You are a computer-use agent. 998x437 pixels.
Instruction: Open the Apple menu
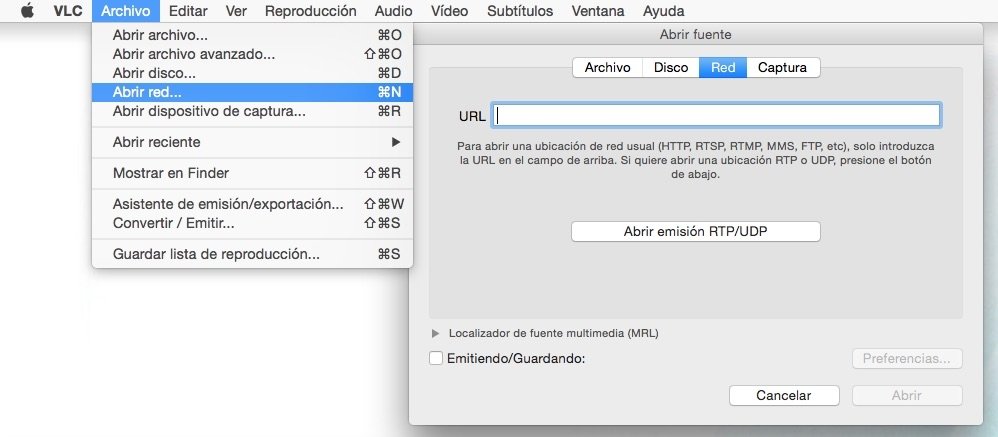[27, 11]
